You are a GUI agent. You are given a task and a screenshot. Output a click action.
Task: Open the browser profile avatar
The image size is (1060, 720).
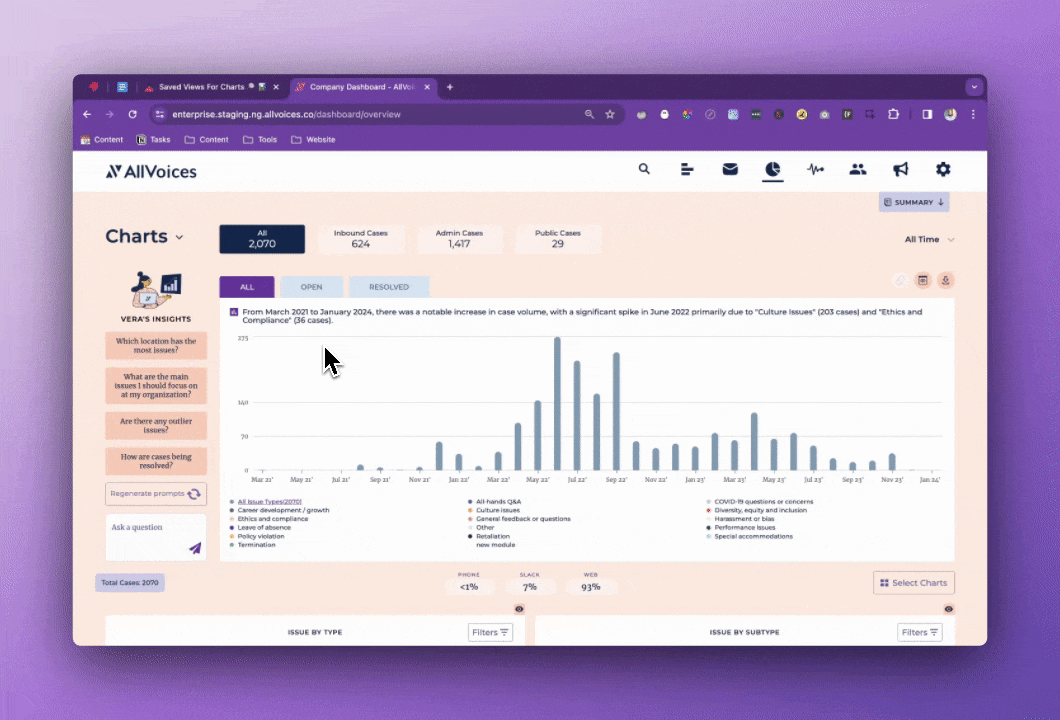(x=950, y=114)
